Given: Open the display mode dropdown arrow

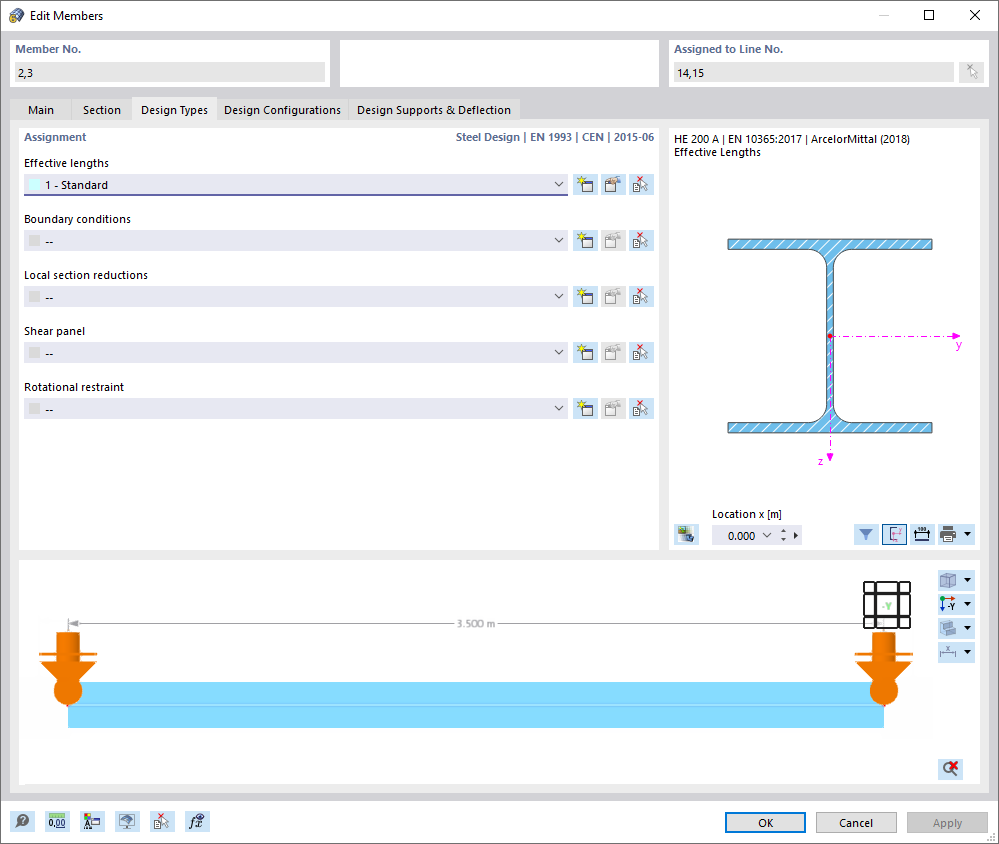Looking at the screenshot, I should pyautogui.click(x=967, y=628).
